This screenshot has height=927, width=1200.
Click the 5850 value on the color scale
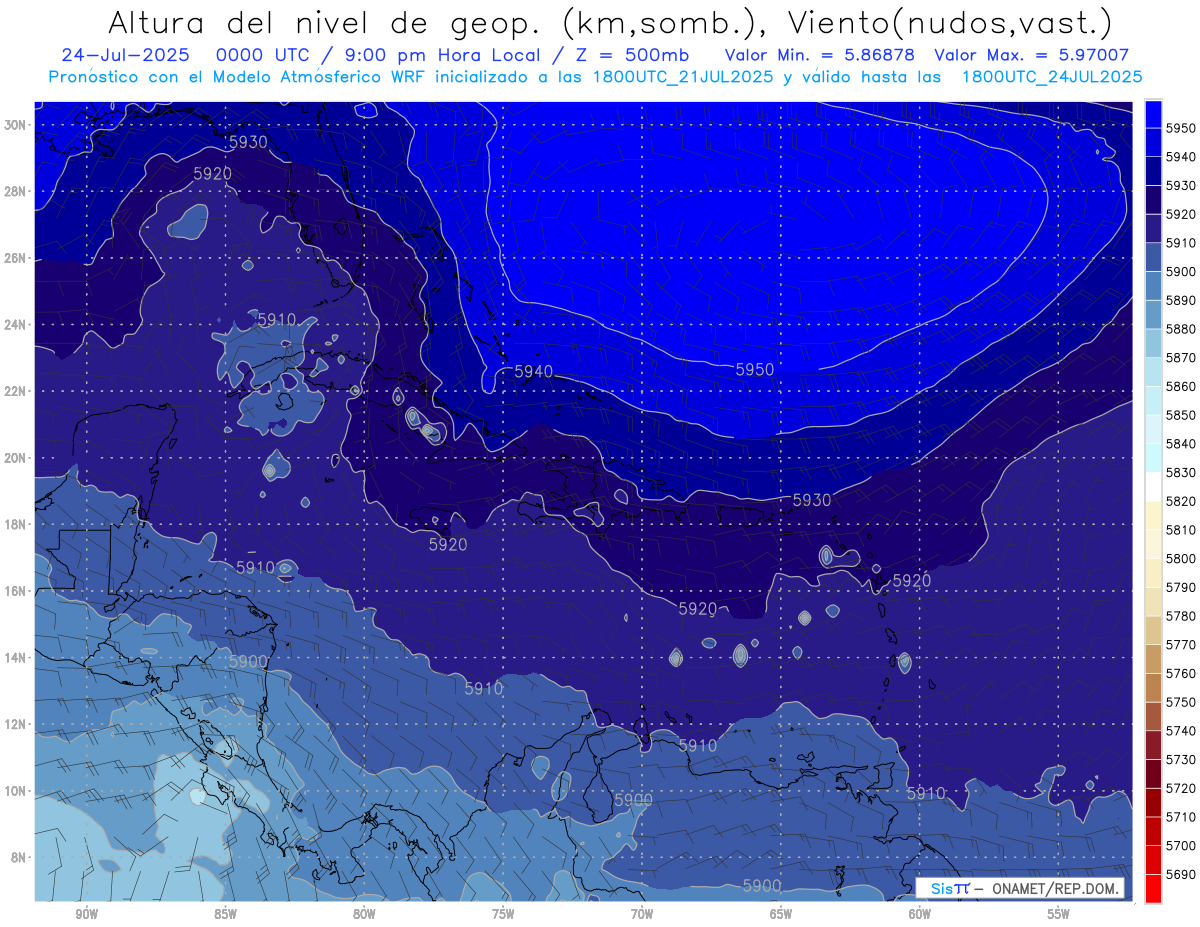point(1181,415)
